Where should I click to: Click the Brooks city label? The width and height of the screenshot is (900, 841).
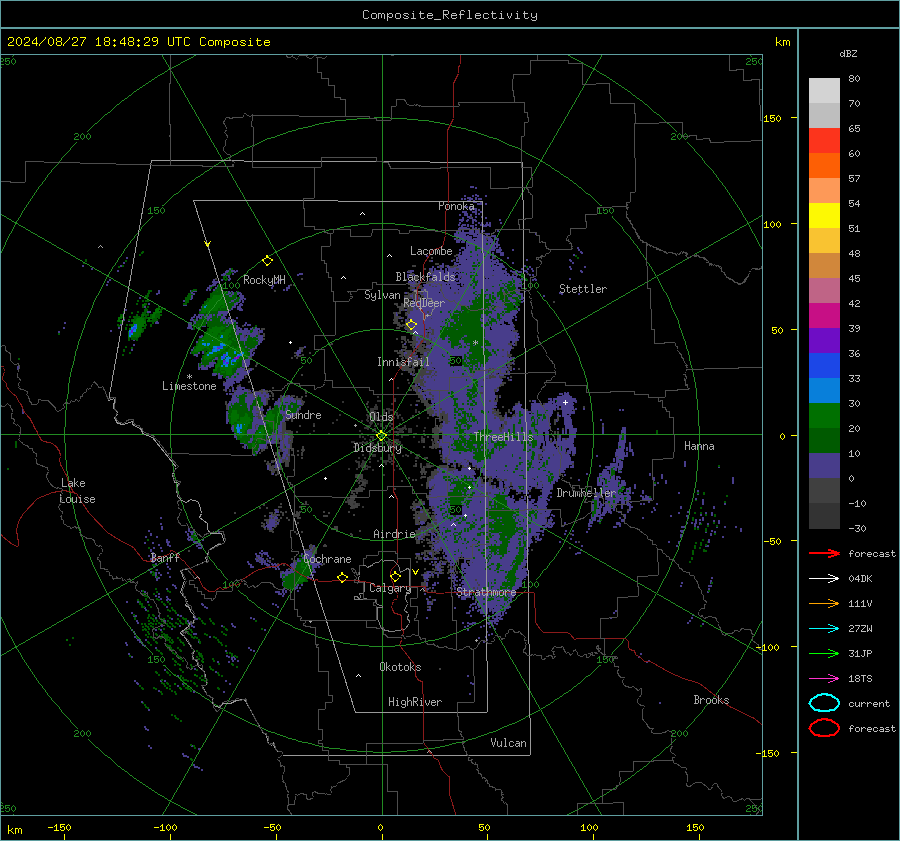click(x=711, y=700)
